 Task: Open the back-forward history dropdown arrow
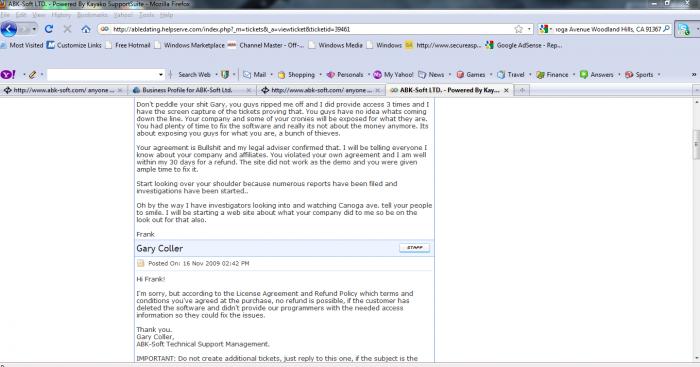[x=34, y=29]
